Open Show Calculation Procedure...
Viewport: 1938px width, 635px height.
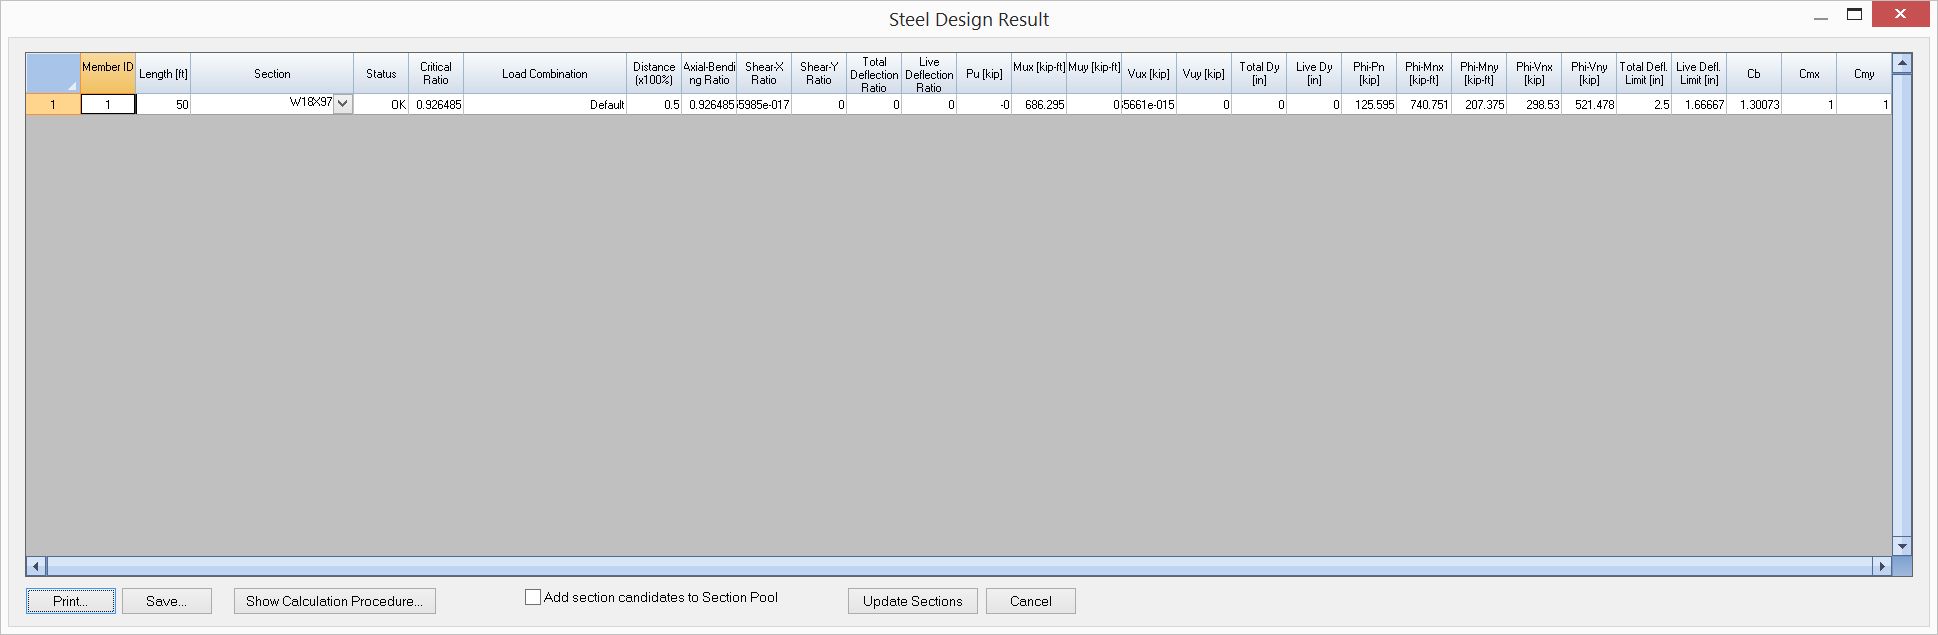coord(334,601)
